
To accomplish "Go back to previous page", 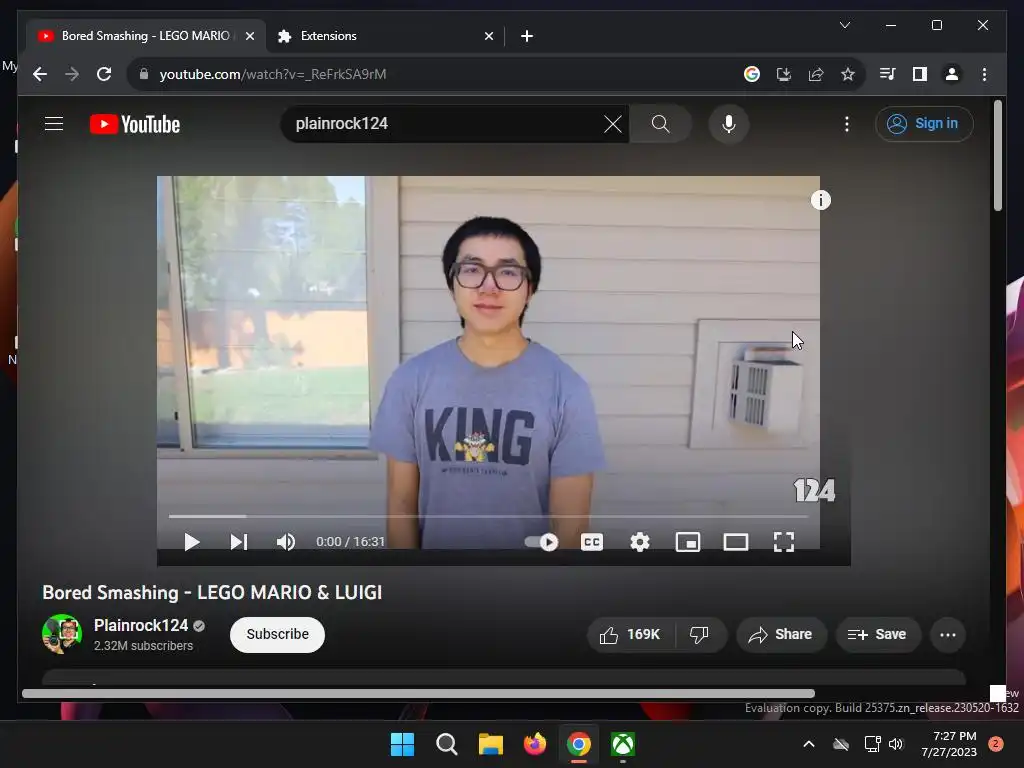I will click(40, 74).
